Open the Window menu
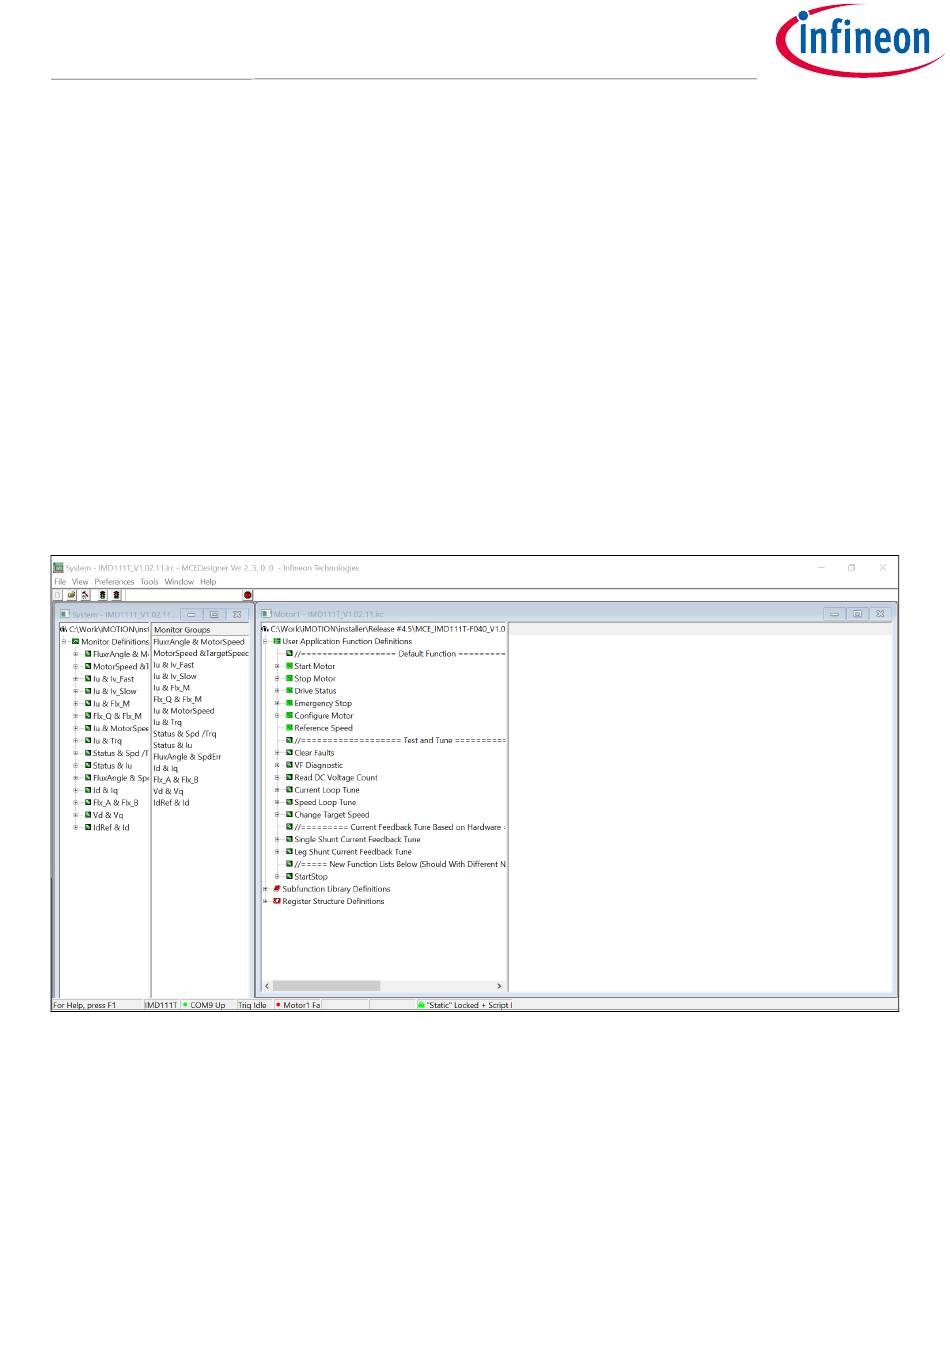This screenshot has height=1360, width=950. (x=180, y=582)
